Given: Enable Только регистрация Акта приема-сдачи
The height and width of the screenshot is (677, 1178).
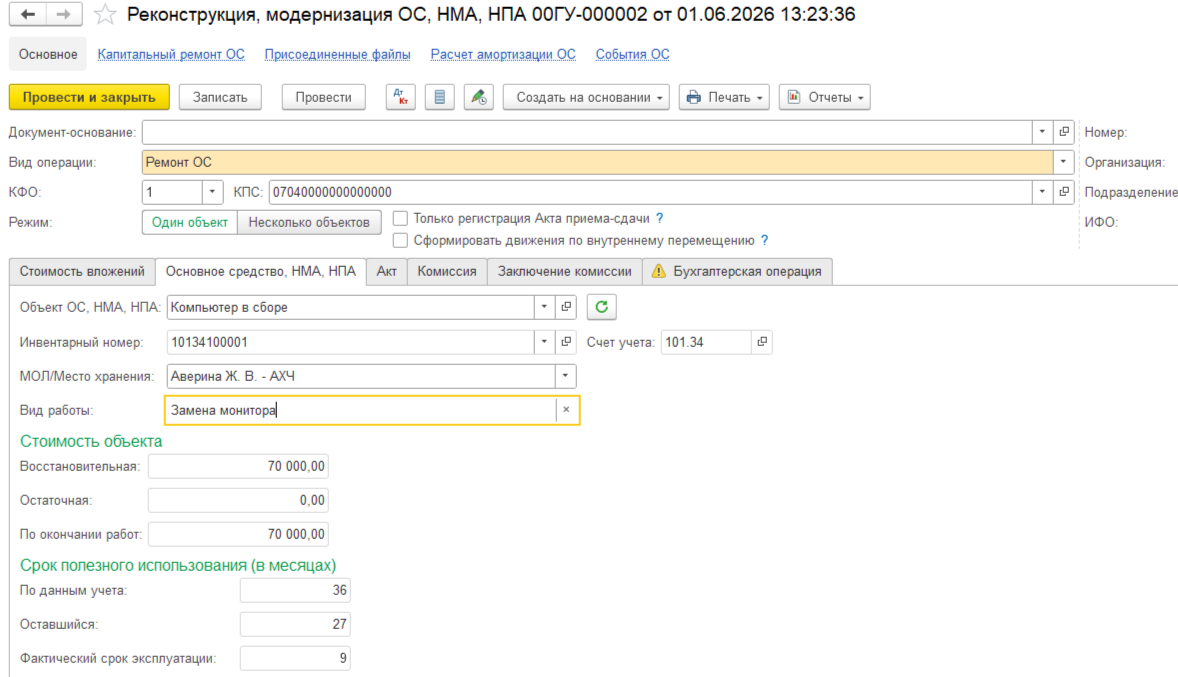Looking at the screenshot, I should click(x=400, y=219).
